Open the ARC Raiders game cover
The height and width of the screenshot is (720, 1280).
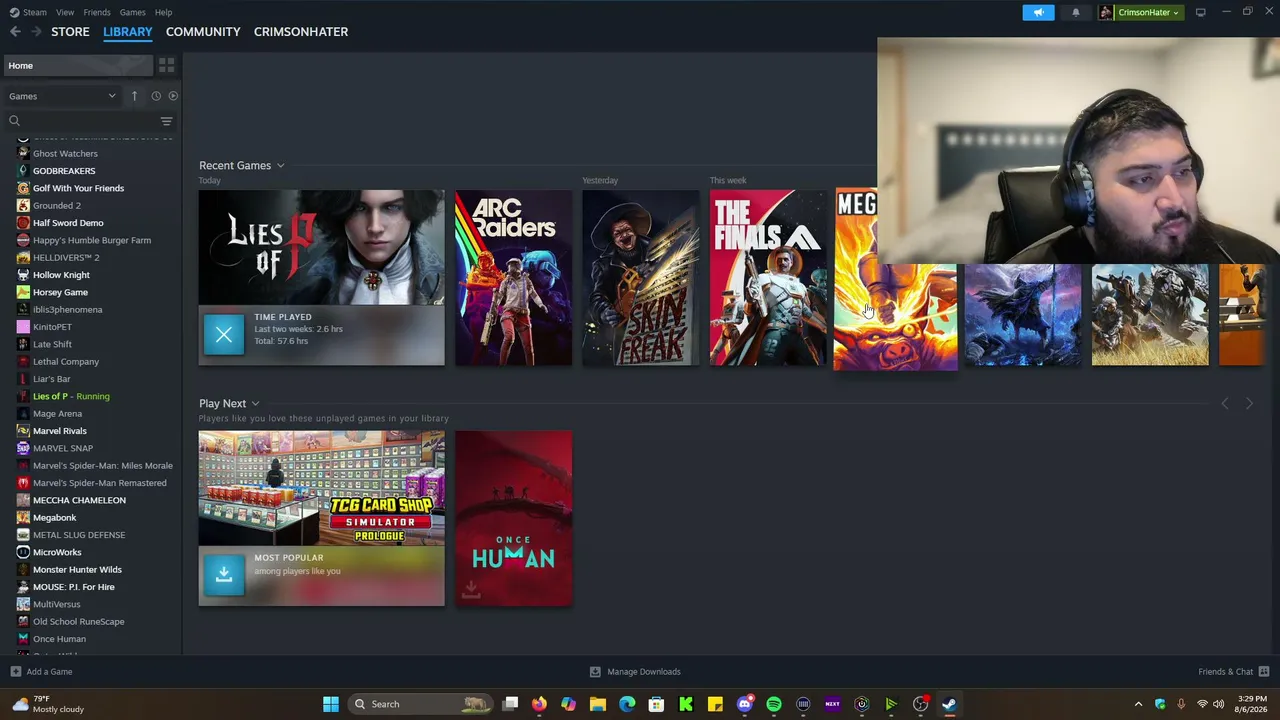[x=514, y=278]
